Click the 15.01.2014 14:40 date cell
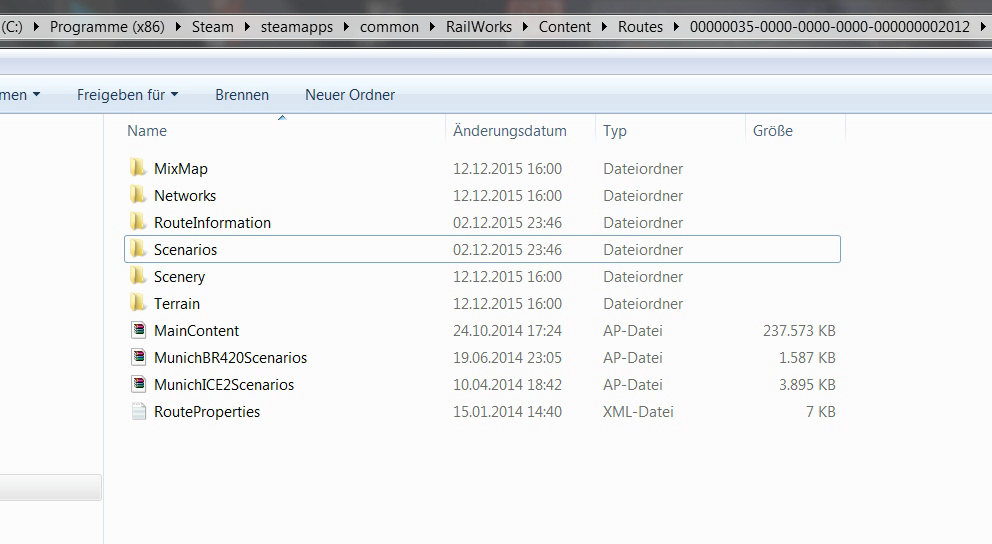Image resolution: width=992 pixels, height=544 pixels. (x=507, y=412)
